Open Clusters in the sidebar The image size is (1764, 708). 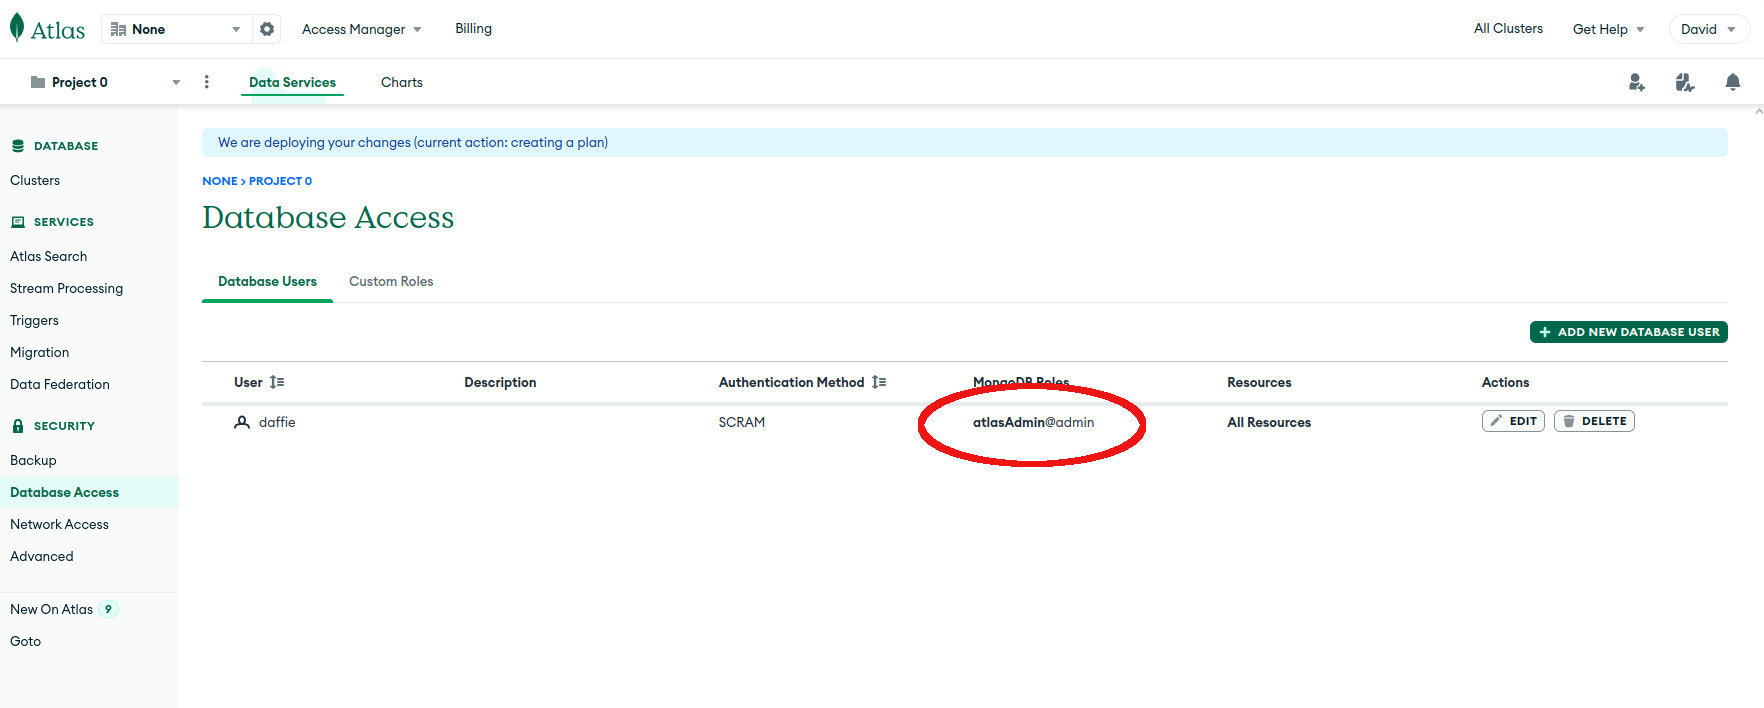(x=35, y=181)
